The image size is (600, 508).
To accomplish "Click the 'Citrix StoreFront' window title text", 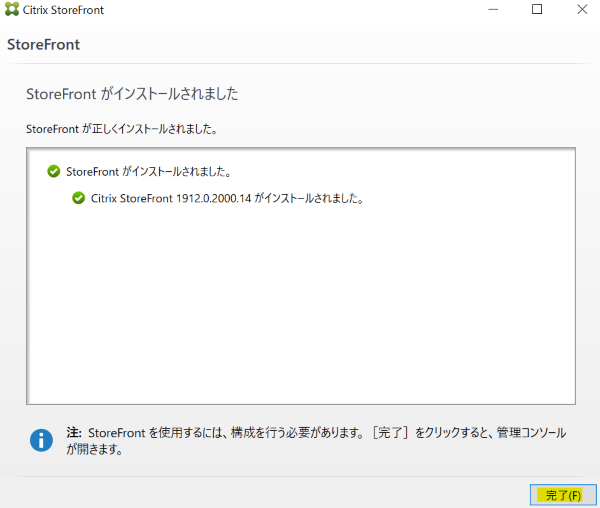I will [x=63, y=10].
